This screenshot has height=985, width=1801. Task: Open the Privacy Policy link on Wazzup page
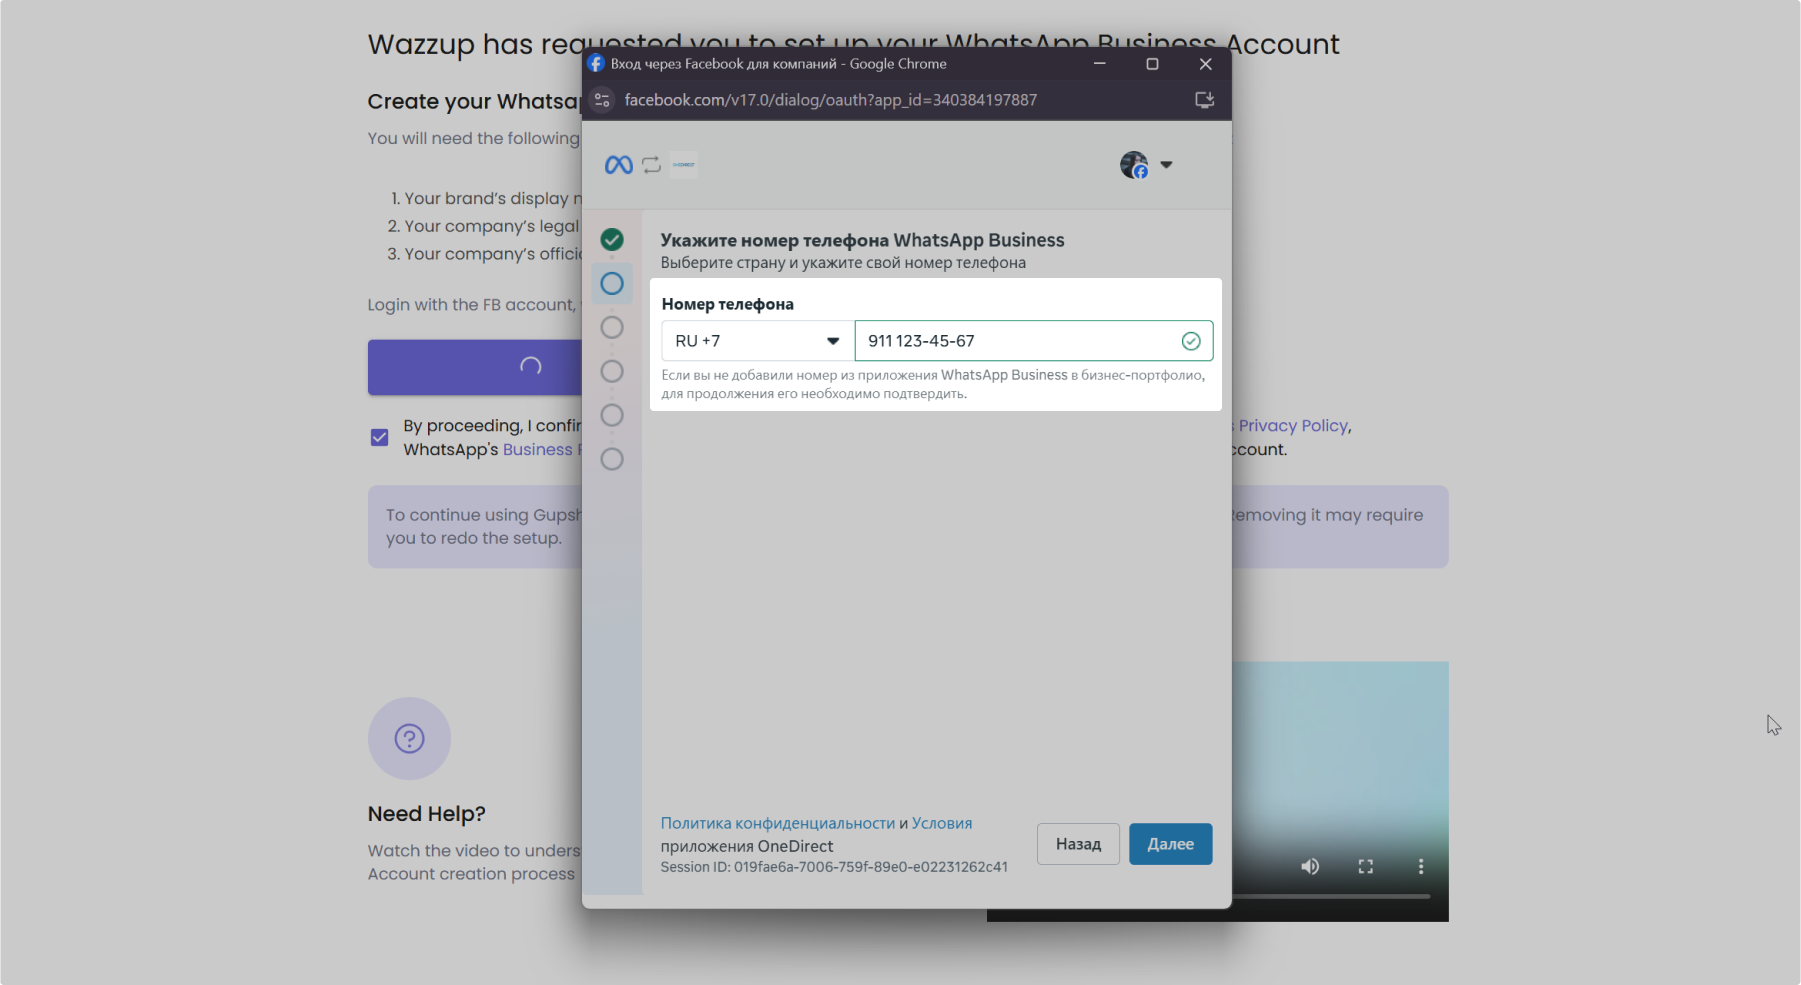(1294, 426)
